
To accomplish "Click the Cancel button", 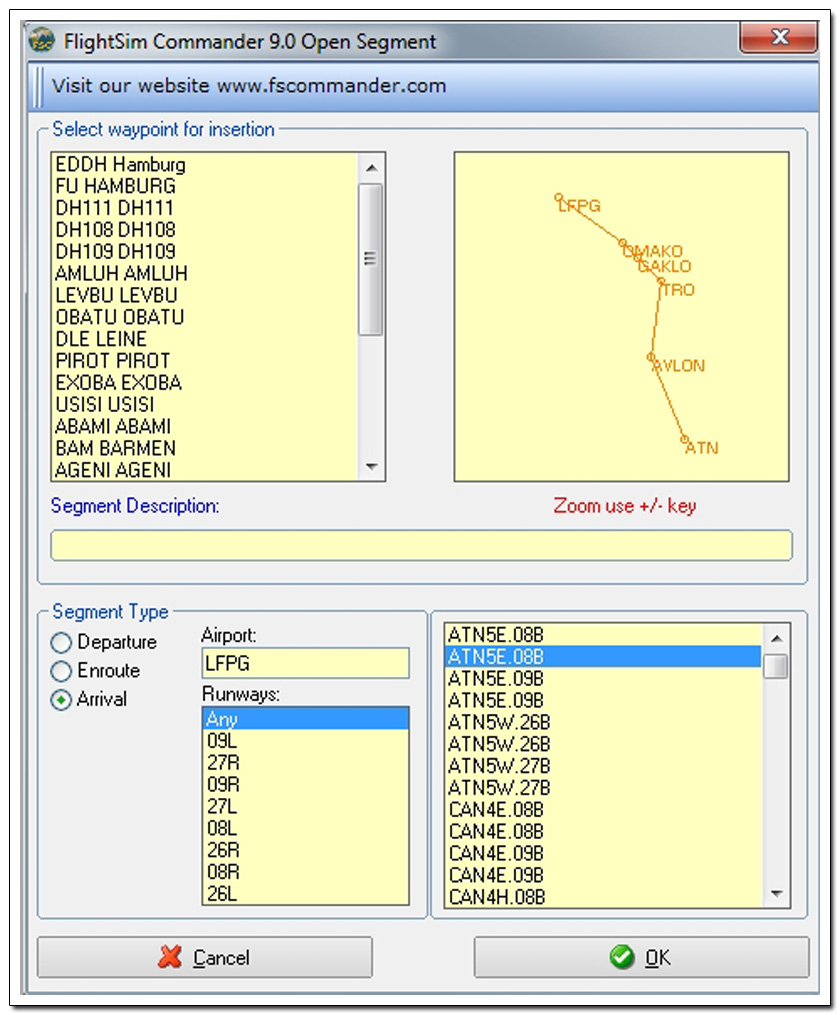I will click(x=204, y=957).
